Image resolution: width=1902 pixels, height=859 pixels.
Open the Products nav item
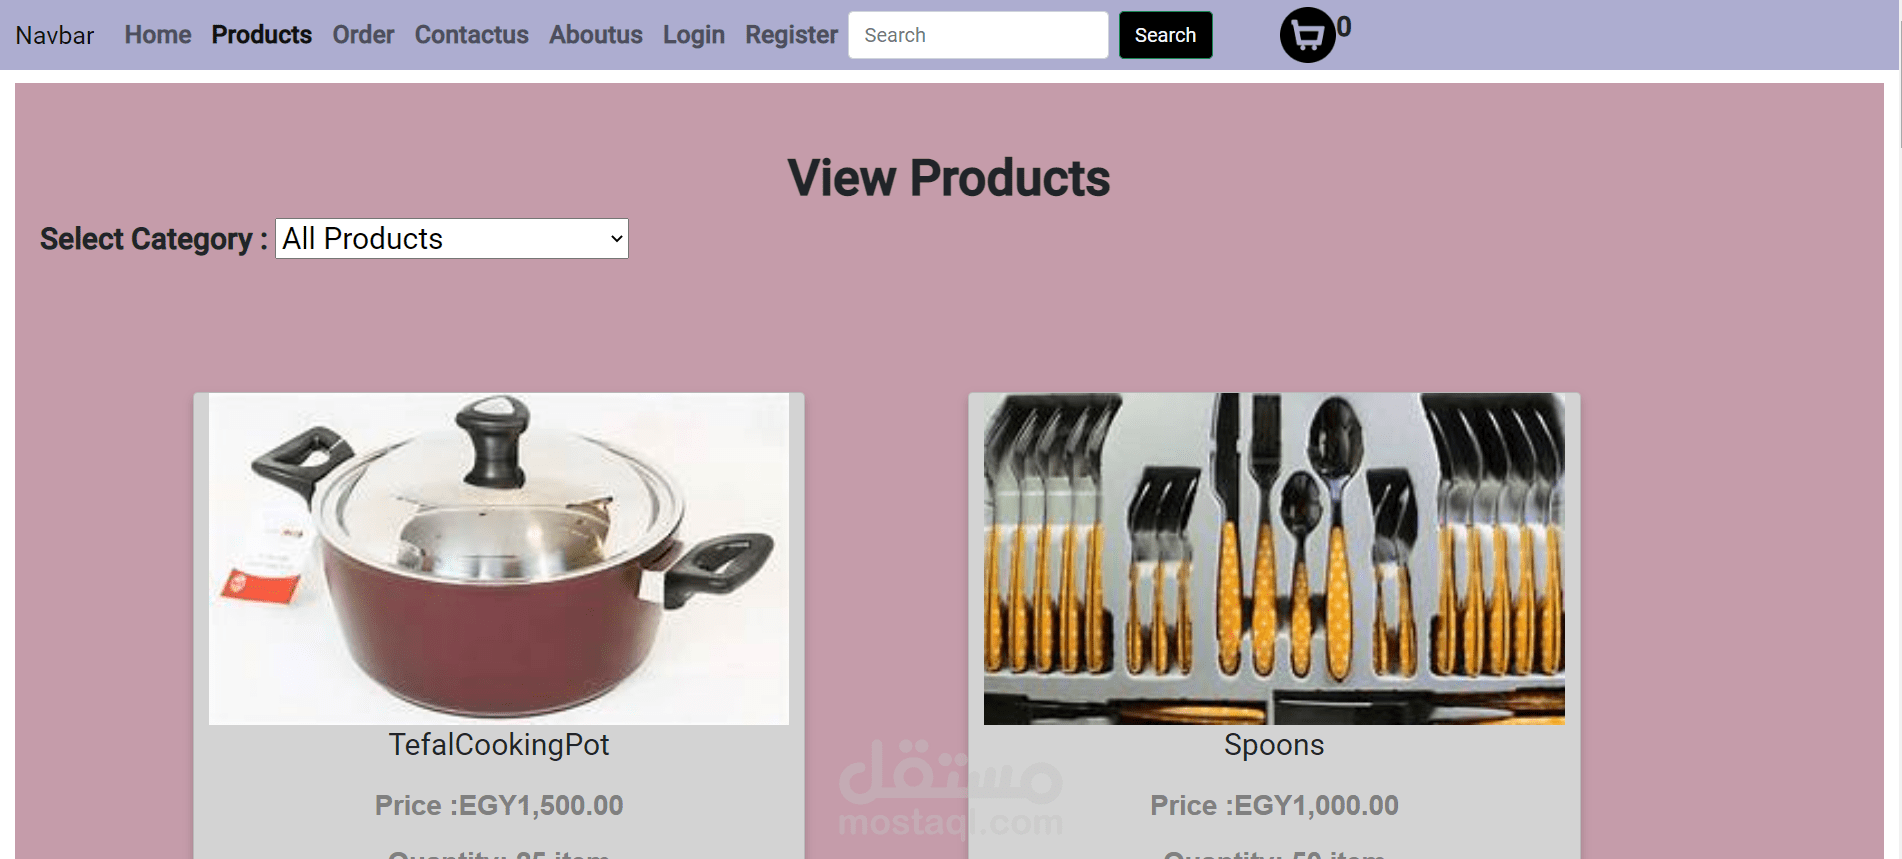[262, 35]
